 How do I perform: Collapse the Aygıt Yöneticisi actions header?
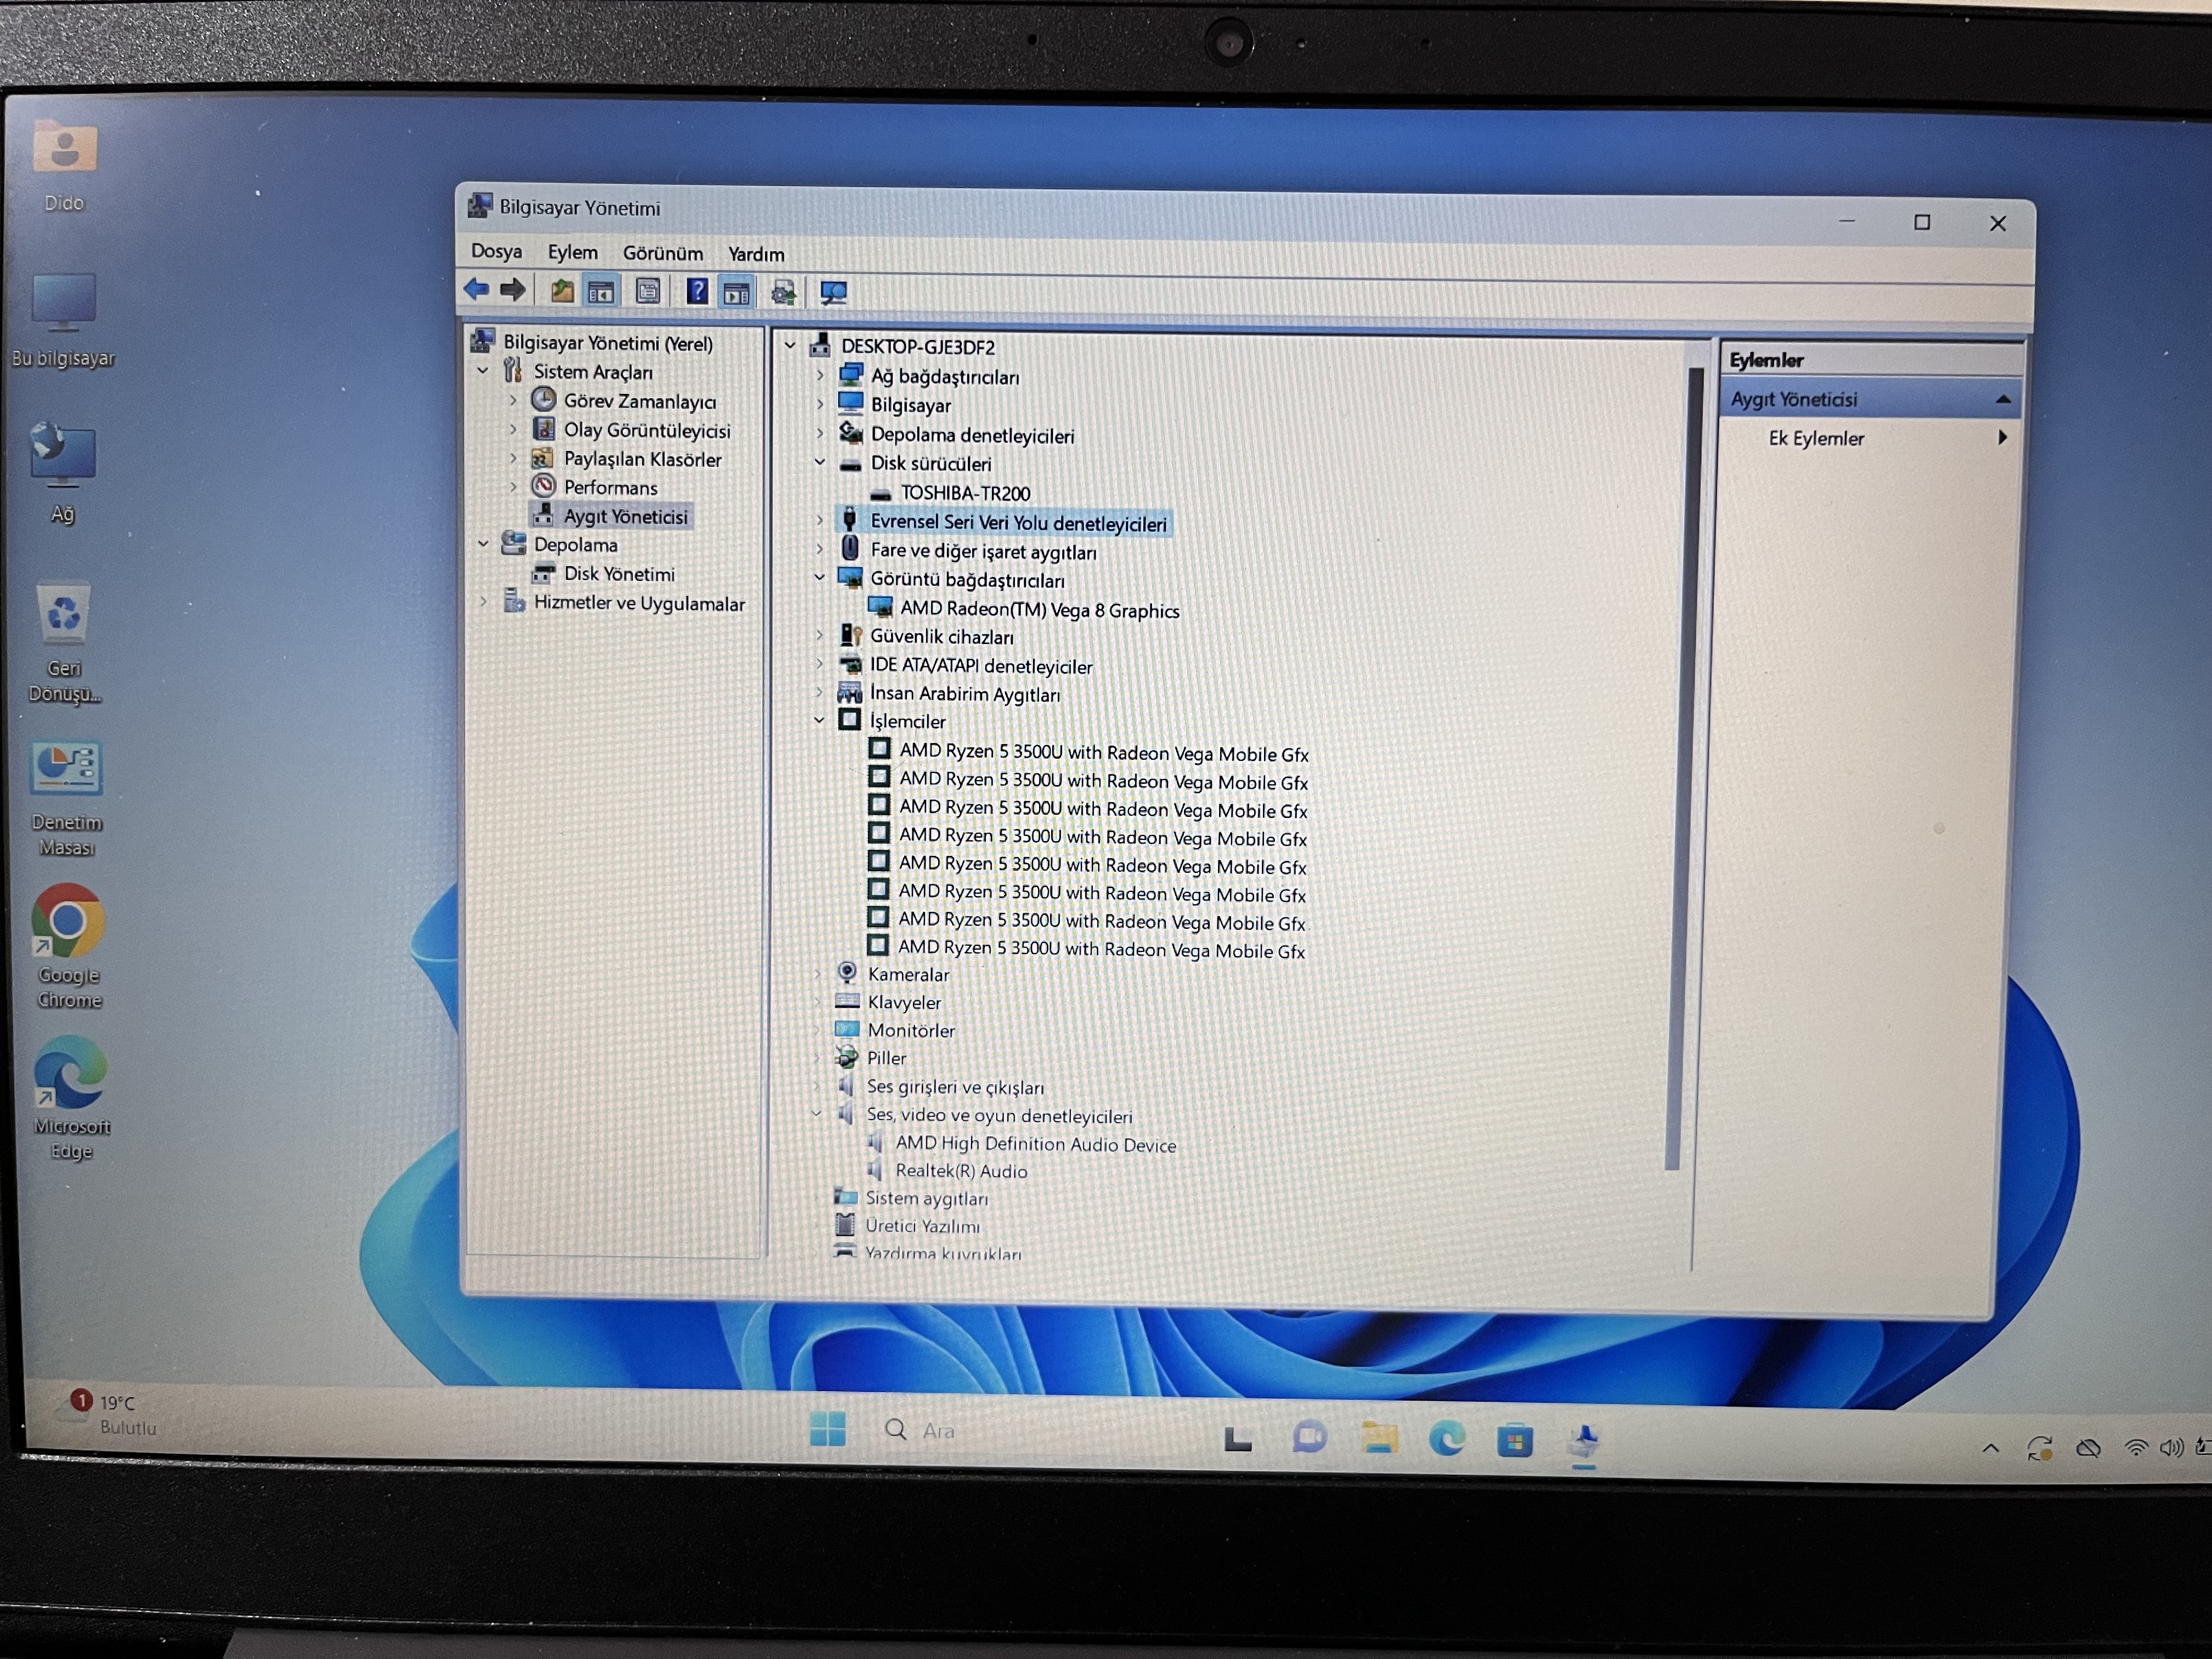(x=2002, y=399)
